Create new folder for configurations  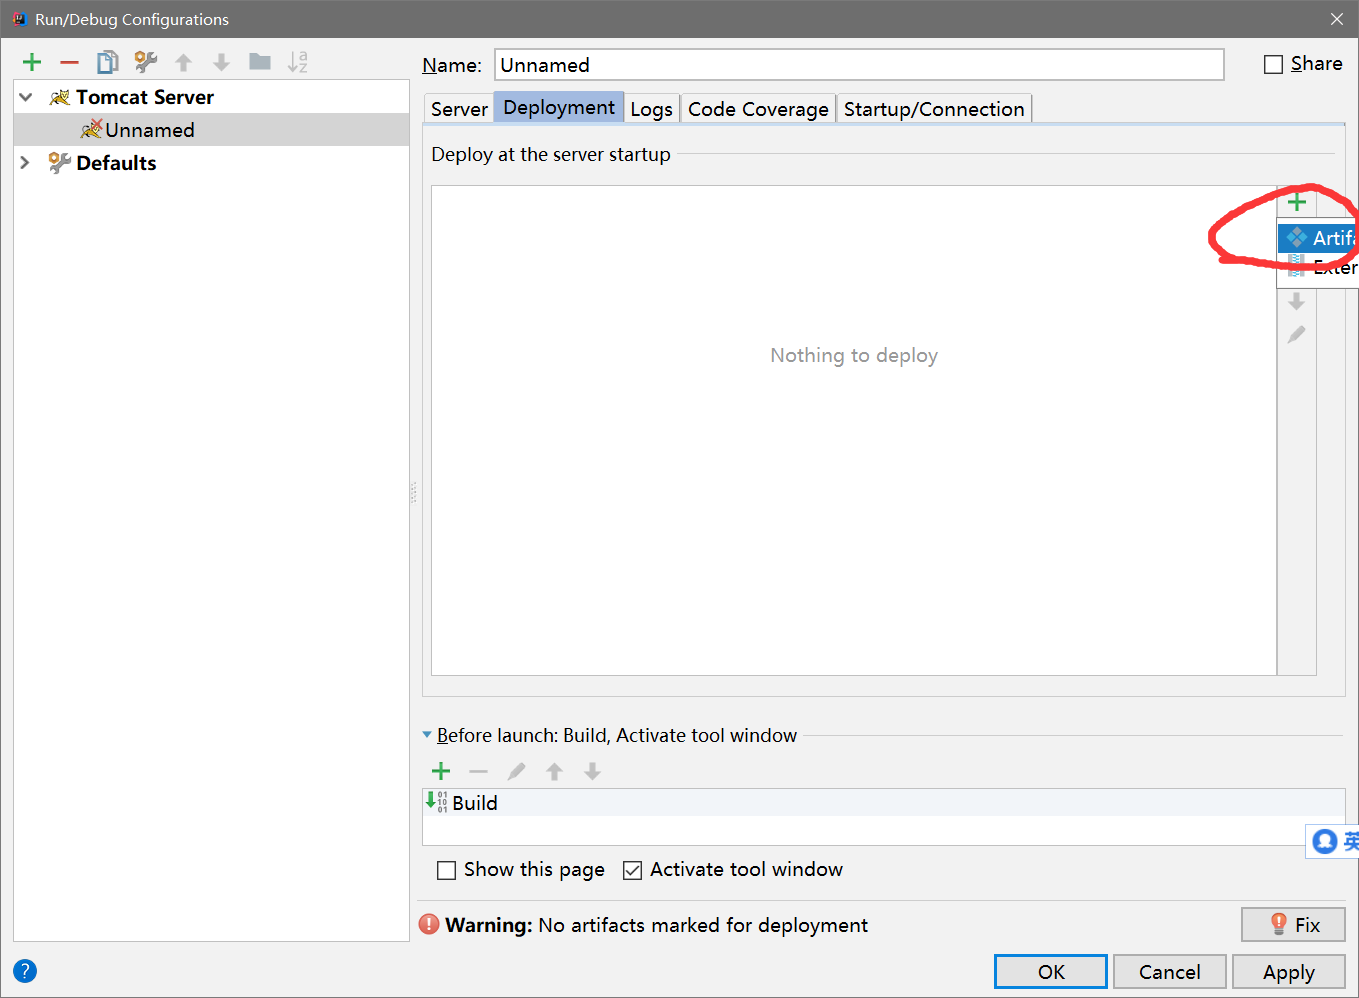coord(260,62)
